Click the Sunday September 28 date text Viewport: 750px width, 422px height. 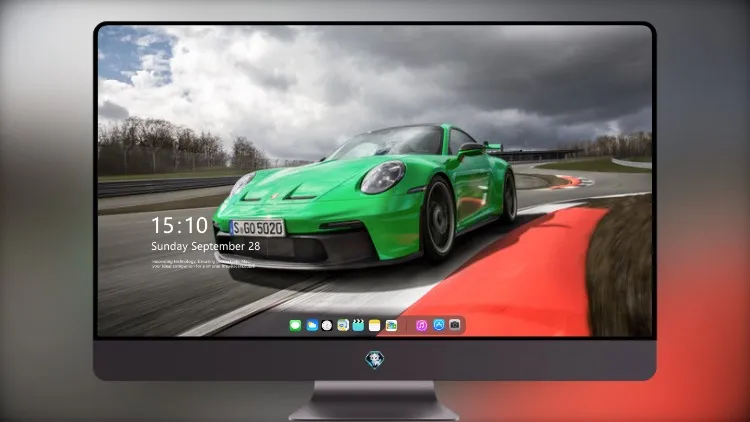coord(206,246)
